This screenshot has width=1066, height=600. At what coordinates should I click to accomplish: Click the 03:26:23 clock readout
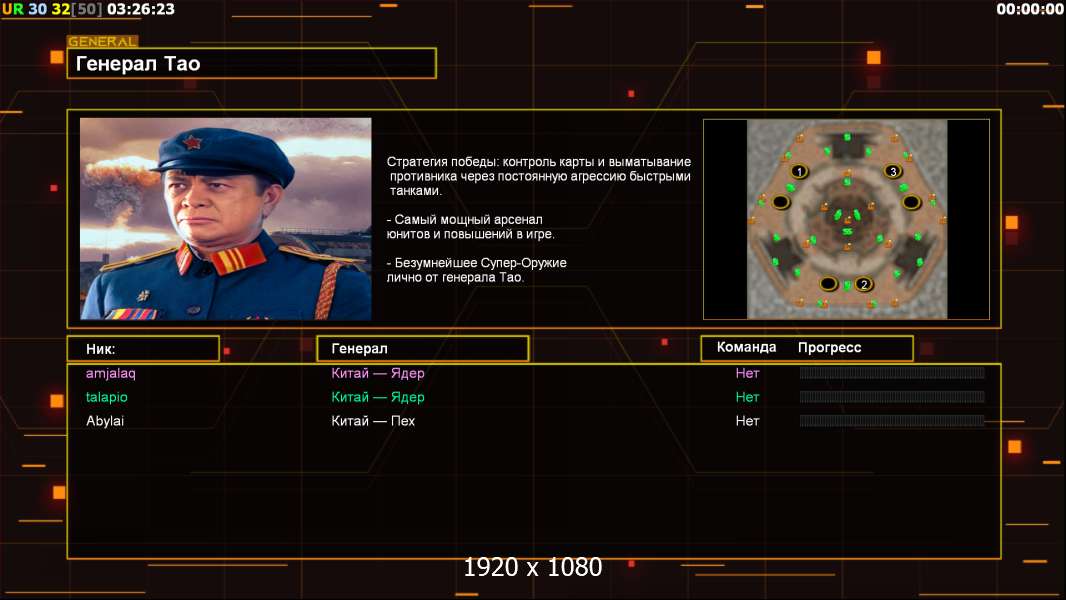click(141, 9)
